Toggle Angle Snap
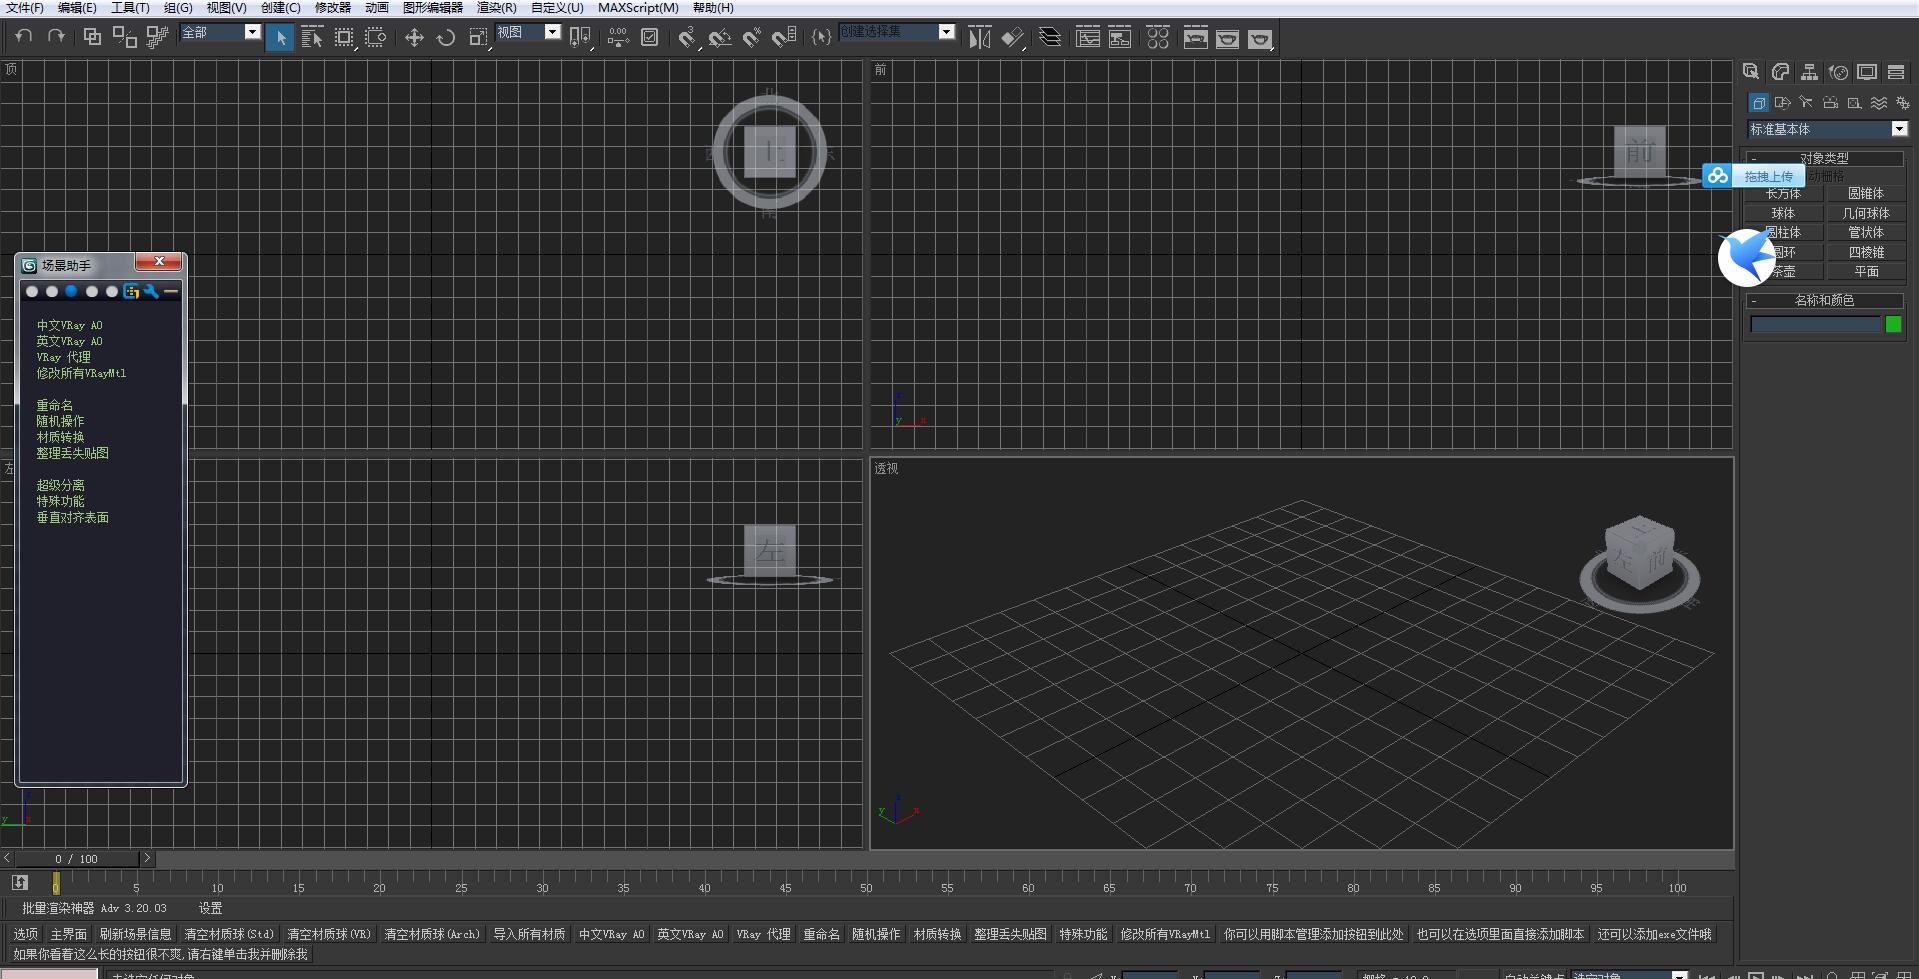1919x979 pixels. (720, 38)
